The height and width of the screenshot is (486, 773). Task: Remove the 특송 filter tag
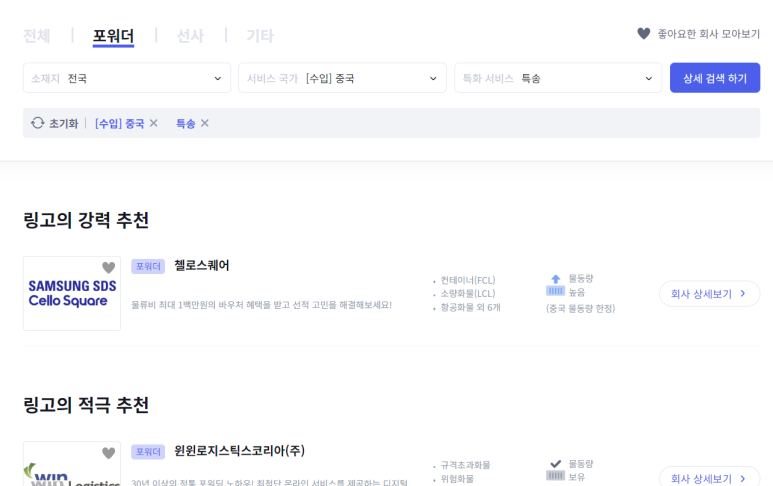205,123
